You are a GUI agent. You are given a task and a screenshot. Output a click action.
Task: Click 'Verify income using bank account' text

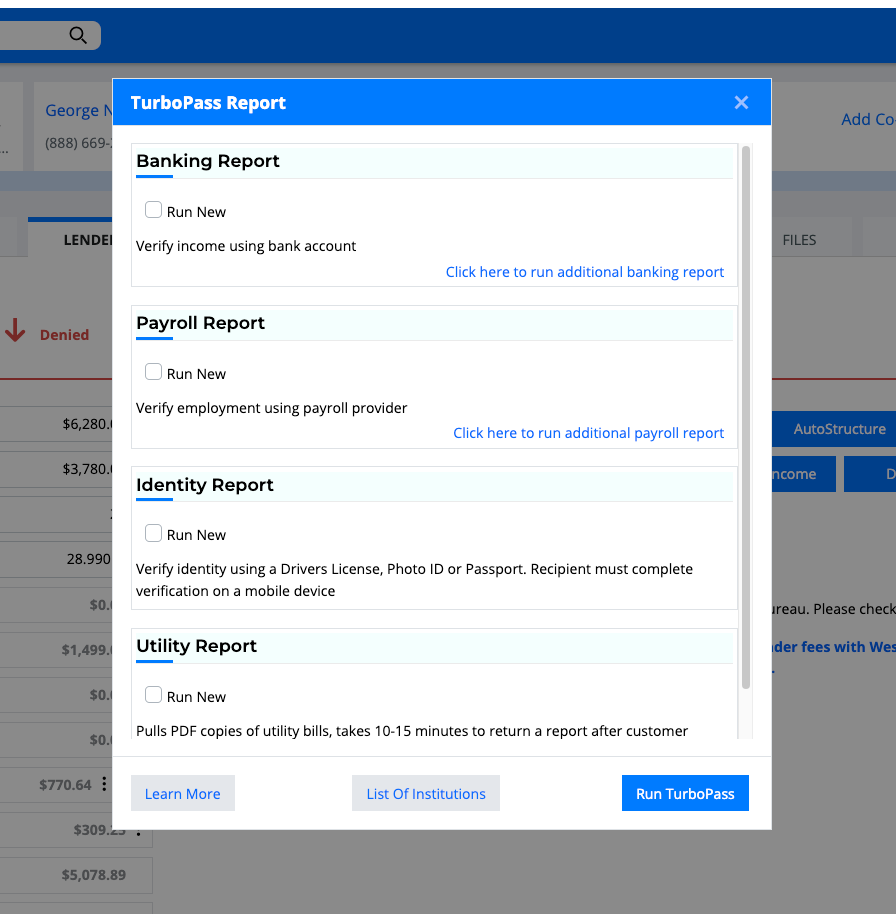click(246, 246)
